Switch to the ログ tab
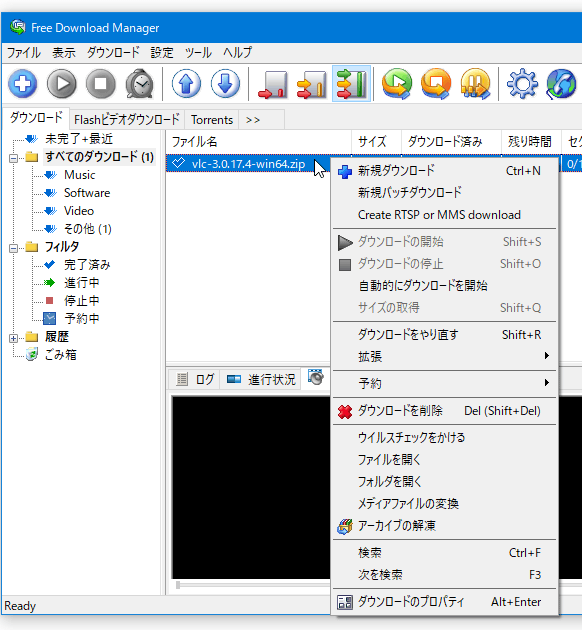 pyautogui.click(x=196, y=379)
